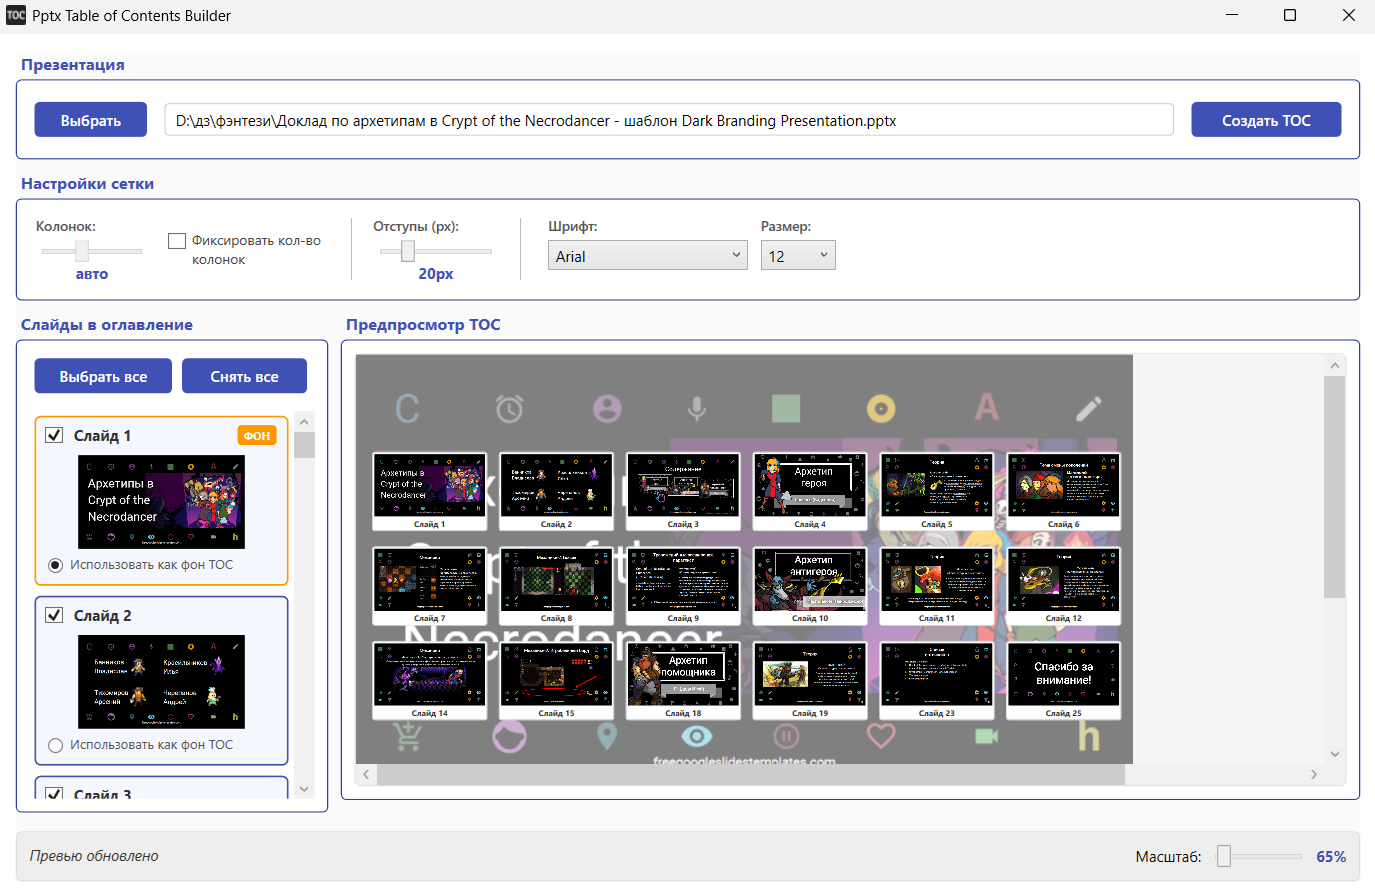Image resolution: width=1375 pixels, height=895 pixels.
Task: Click the TOC app icon in title bar
Action: (16, 15)
